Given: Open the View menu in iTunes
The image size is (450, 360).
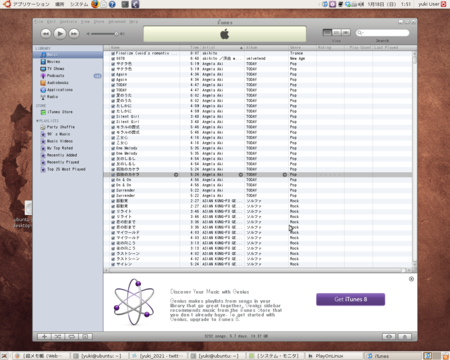Looking at the screenshot, I should click(85, 22).
